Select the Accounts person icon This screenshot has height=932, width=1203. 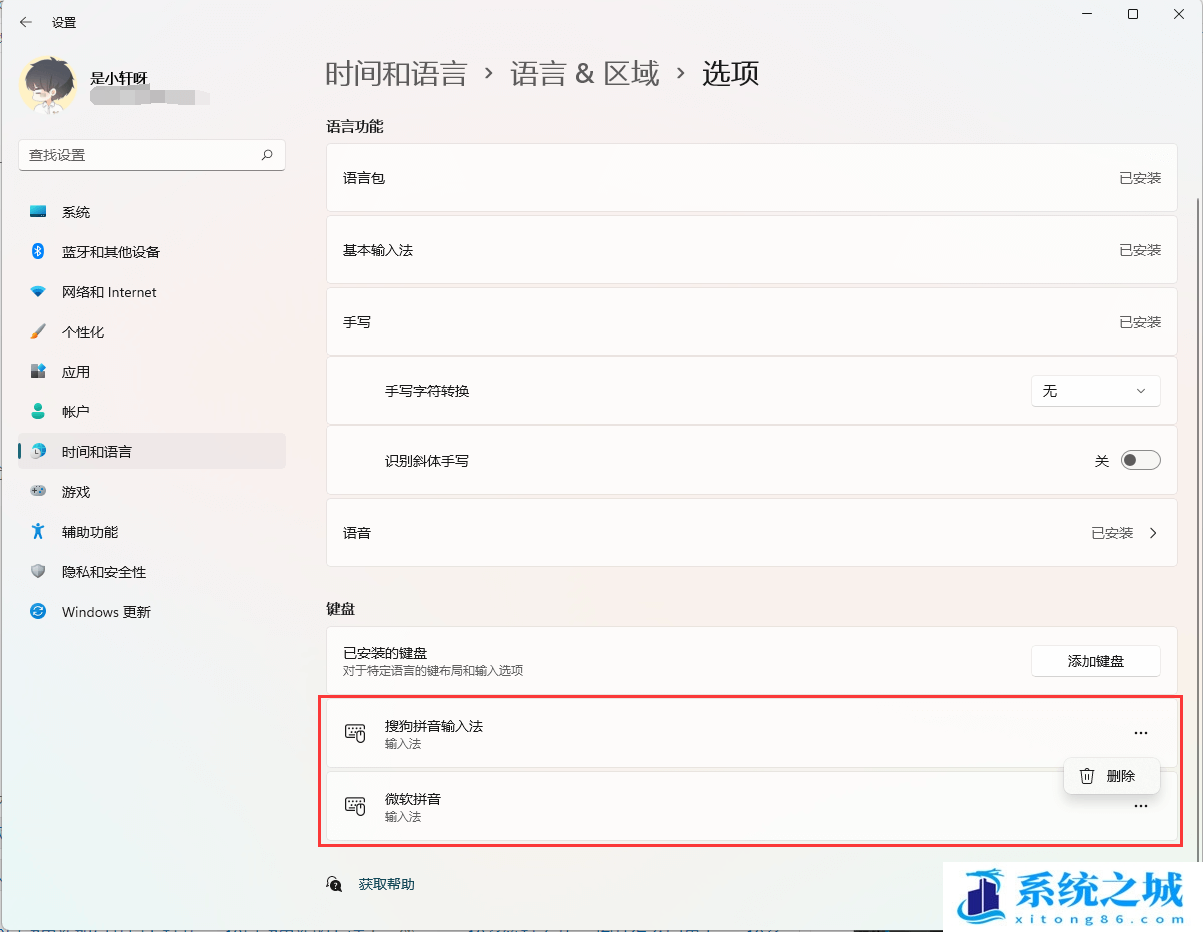[36, 410]
